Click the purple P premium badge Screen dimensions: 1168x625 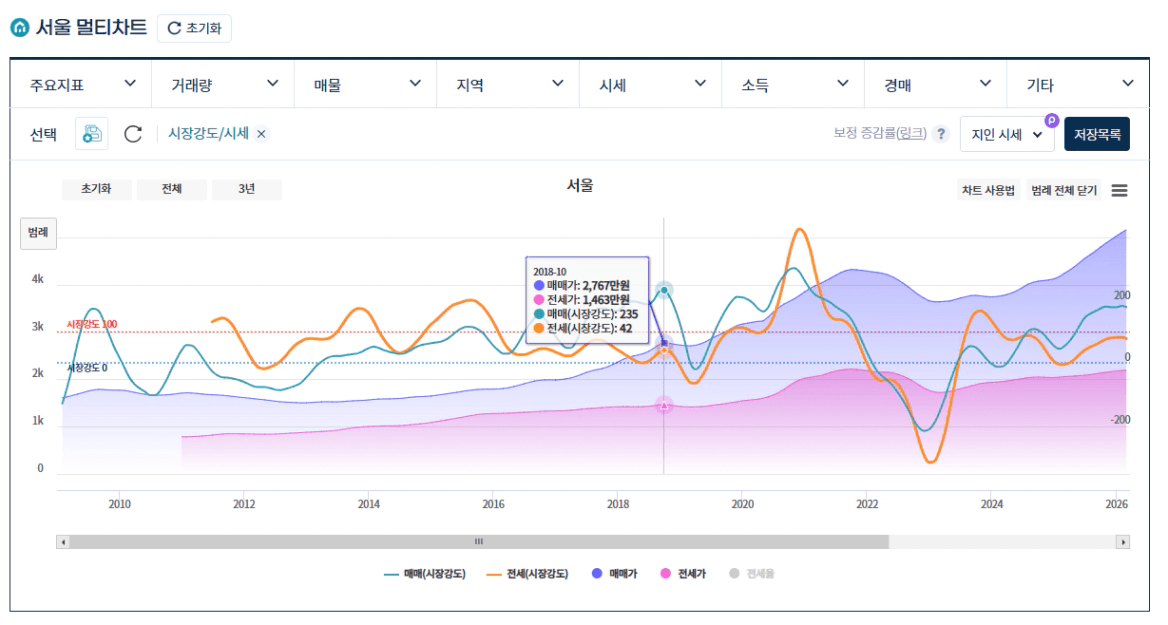(x=1051, y=120)
